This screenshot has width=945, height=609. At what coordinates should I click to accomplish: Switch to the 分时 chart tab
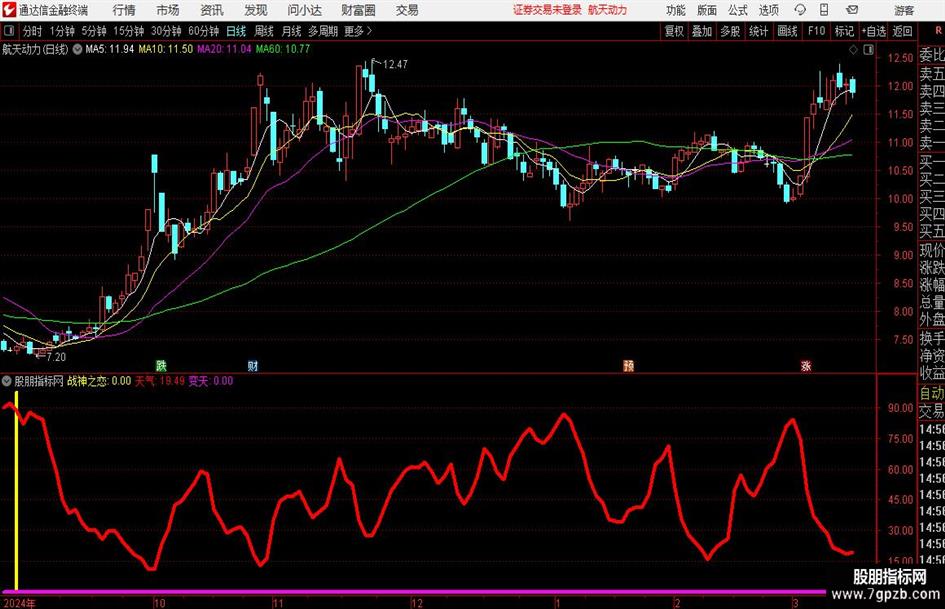[32, 31]
